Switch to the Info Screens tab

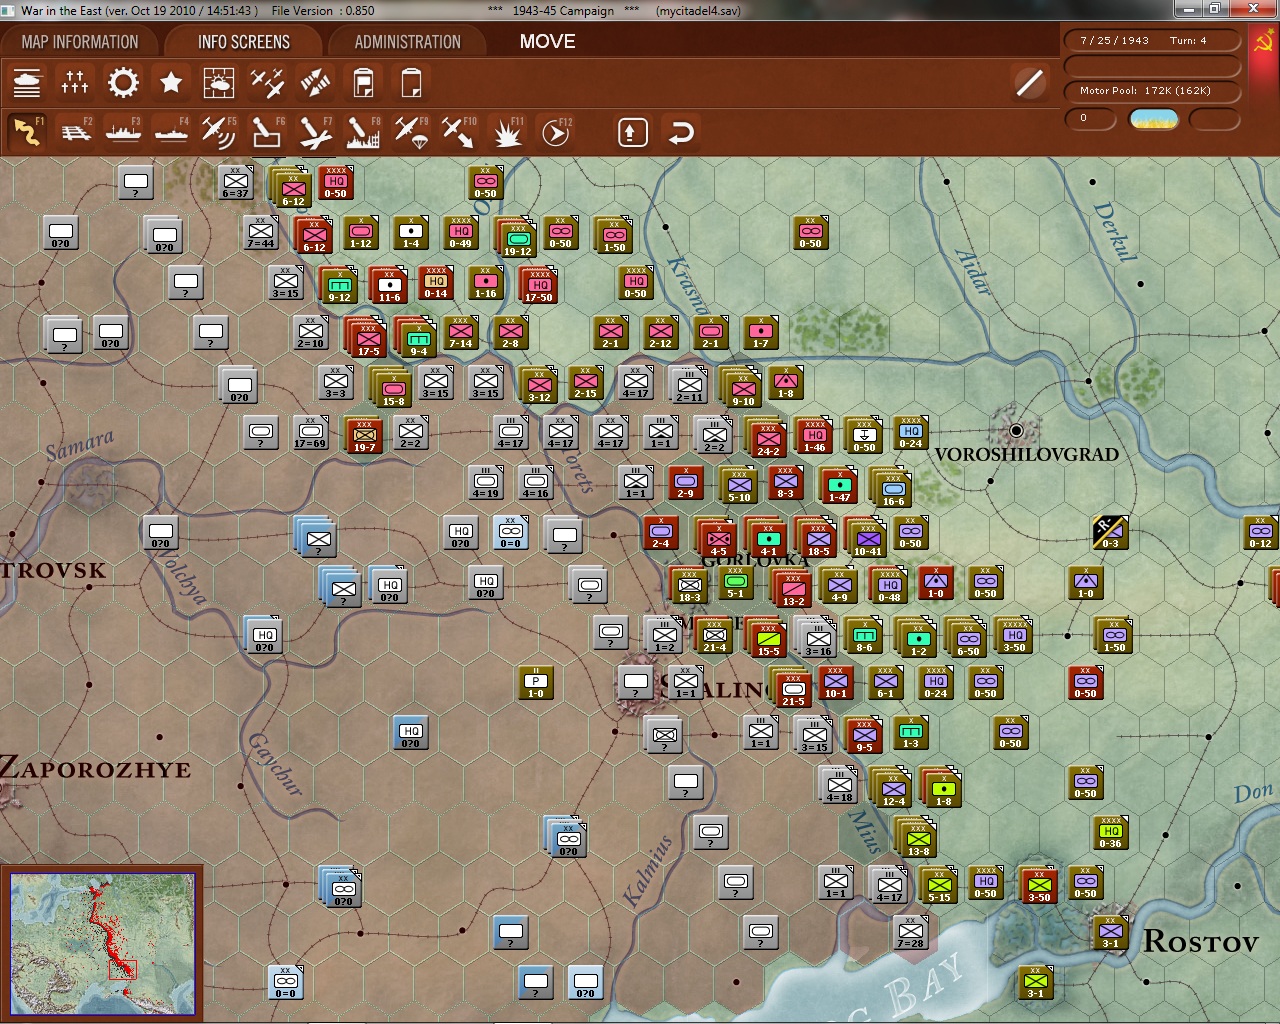click(x=244, y=42)
